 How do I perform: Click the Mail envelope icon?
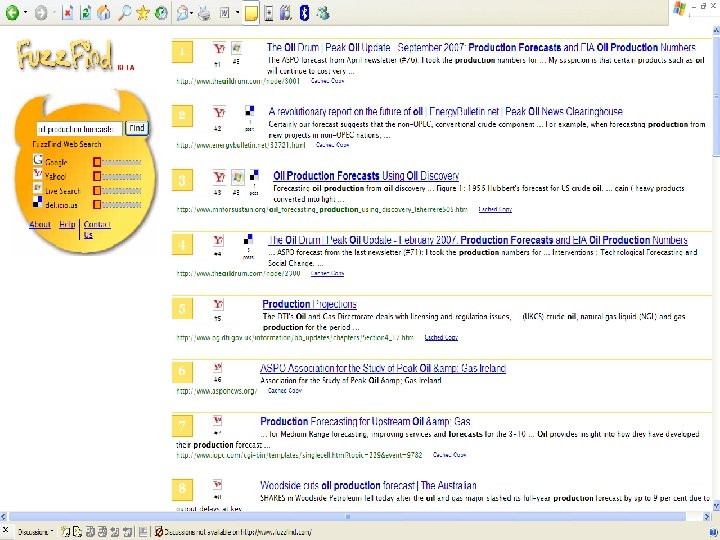pos(182,13)
